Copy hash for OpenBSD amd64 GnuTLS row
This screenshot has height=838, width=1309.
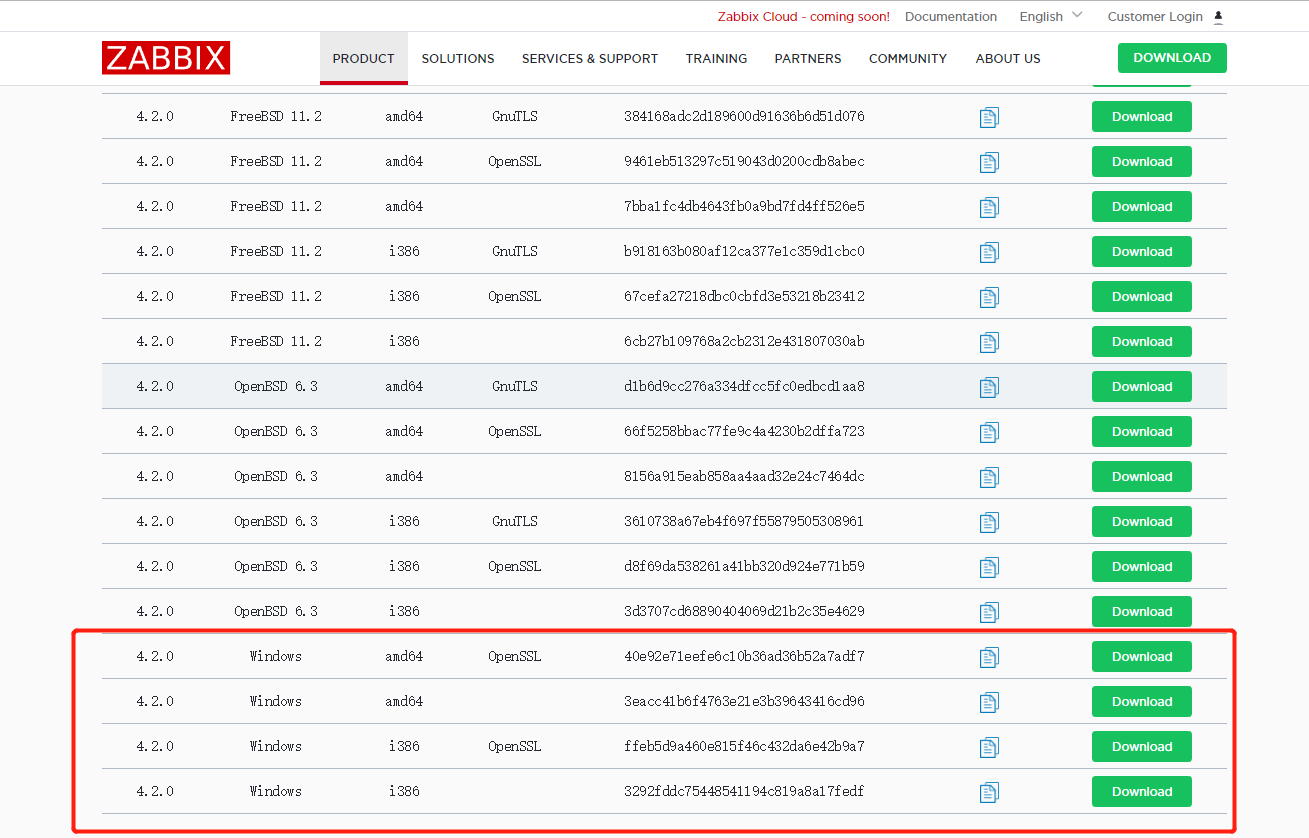pos(989,387)
